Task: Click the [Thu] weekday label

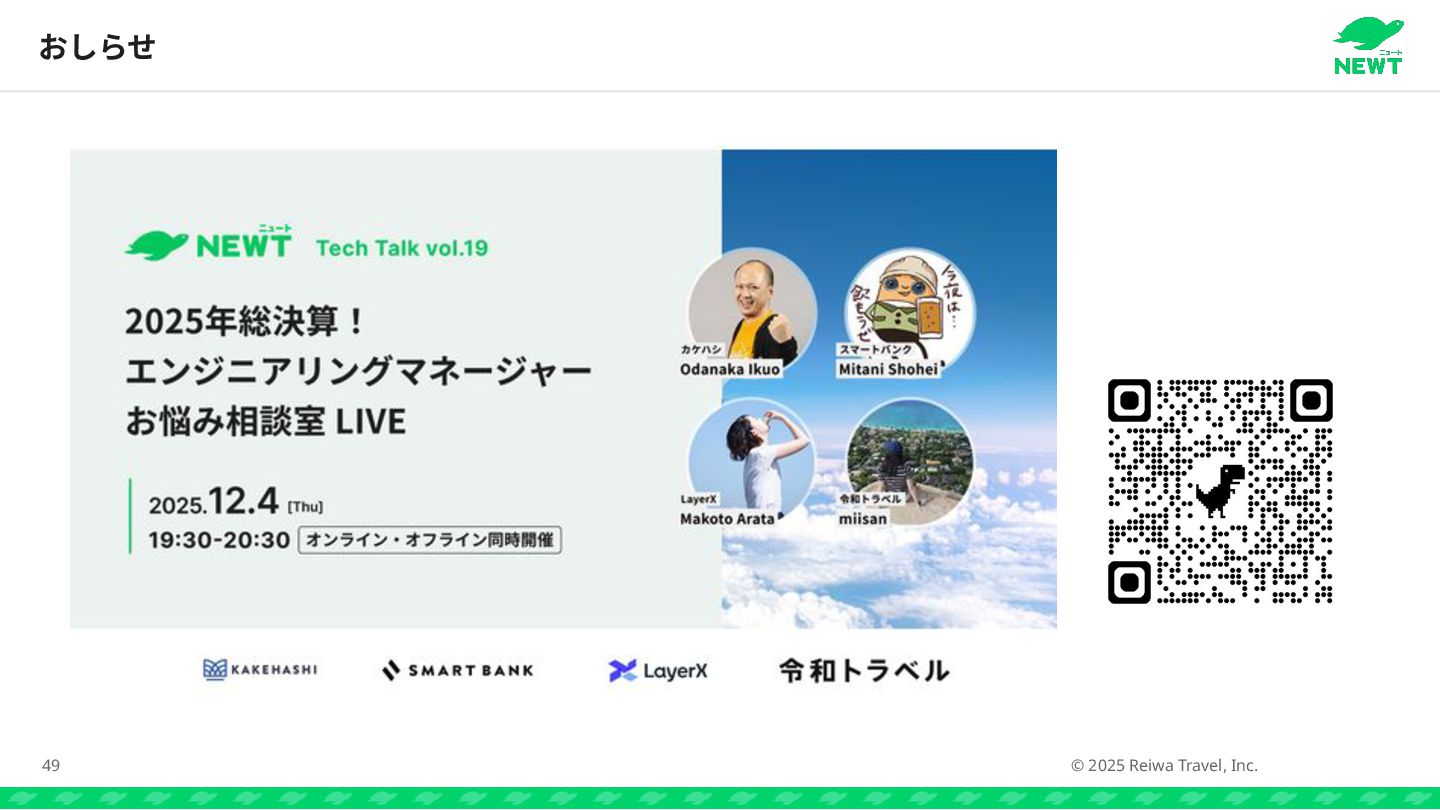Action: [x=305, y=507]
